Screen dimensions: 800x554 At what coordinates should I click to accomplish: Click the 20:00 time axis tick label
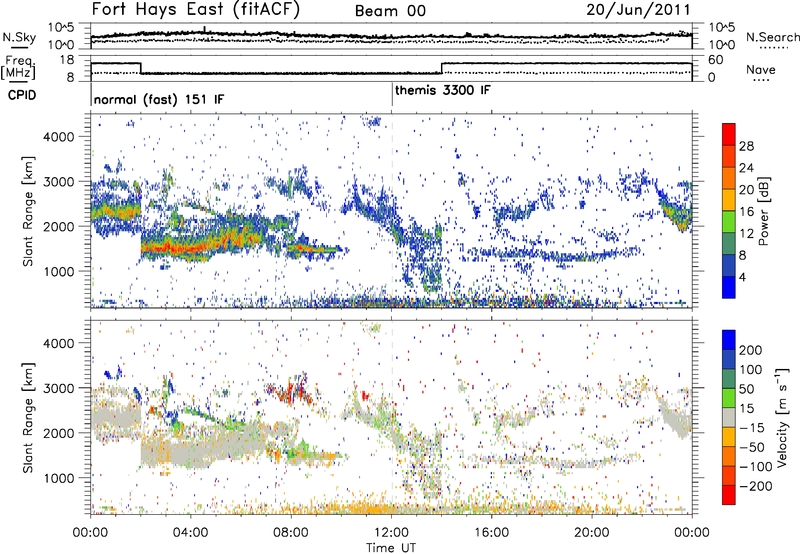click(x=592, y=533)
